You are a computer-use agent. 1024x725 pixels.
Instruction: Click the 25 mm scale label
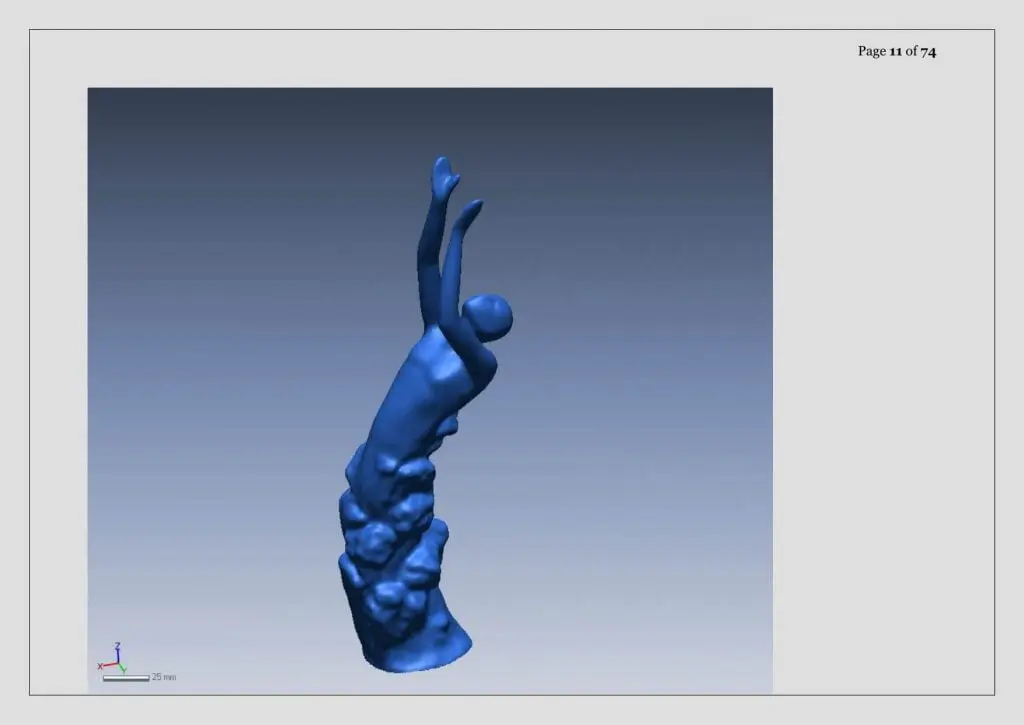164,677
